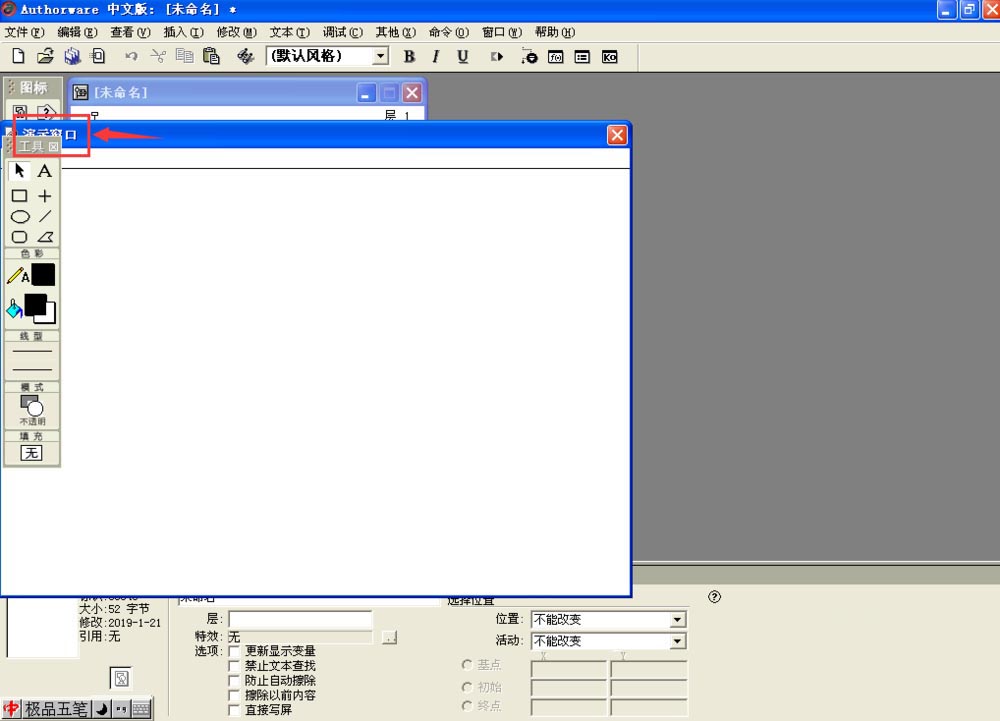Open the Modify menu

237,32
